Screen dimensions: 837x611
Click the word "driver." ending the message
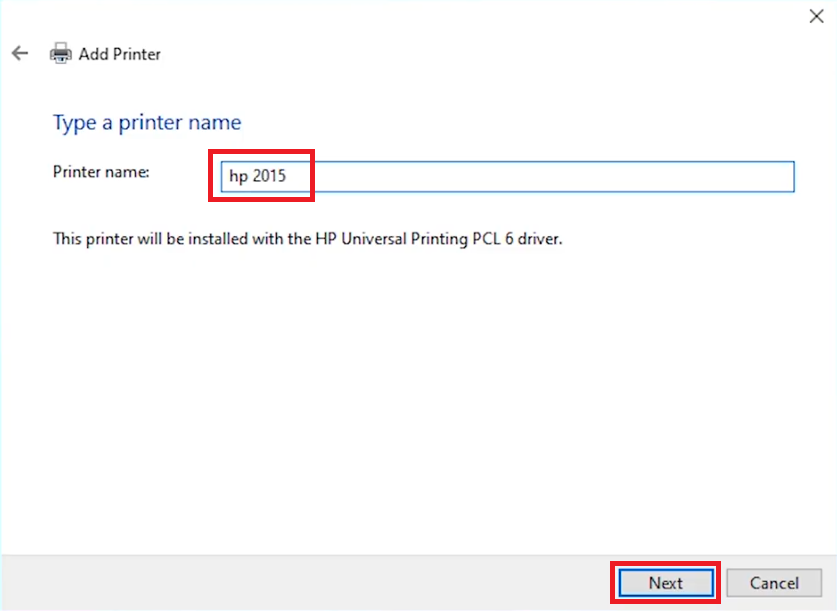click(x=540, y=239)
